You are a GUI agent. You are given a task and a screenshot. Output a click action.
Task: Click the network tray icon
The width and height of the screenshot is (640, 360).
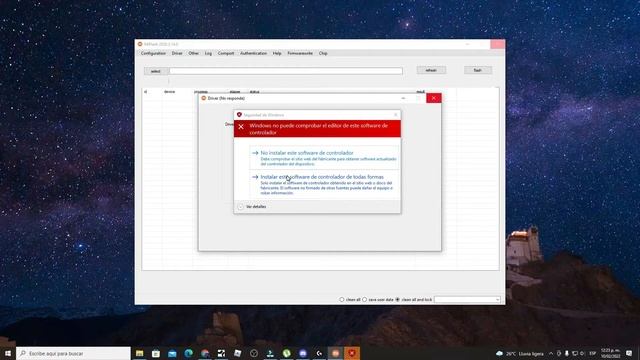click(575, 353)
